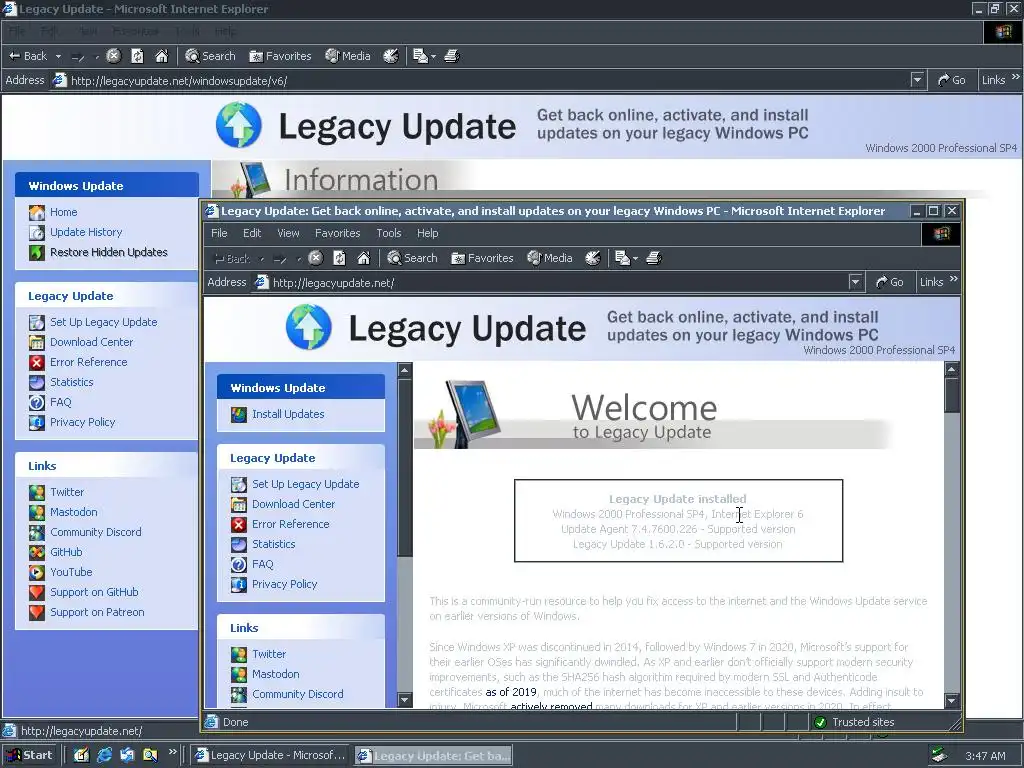Open Search in background window toolbar

tap(210, 56)
